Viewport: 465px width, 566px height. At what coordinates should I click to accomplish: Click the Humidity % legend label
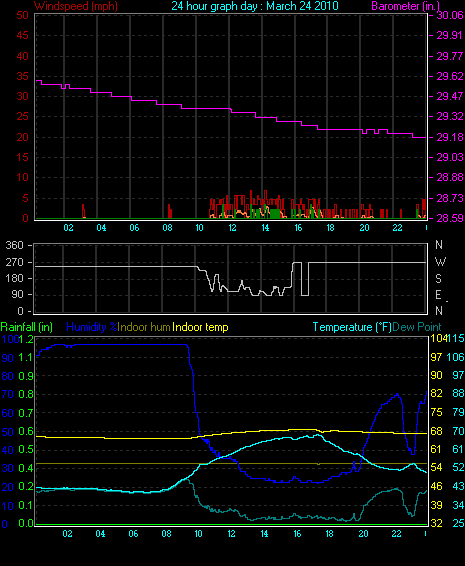pyautogui.click(x=92, y=327)
